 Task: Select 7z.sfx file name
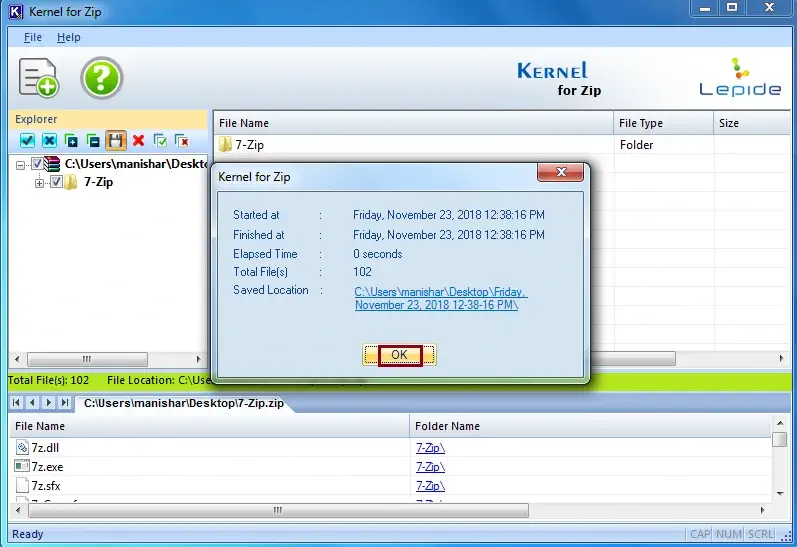46,486
